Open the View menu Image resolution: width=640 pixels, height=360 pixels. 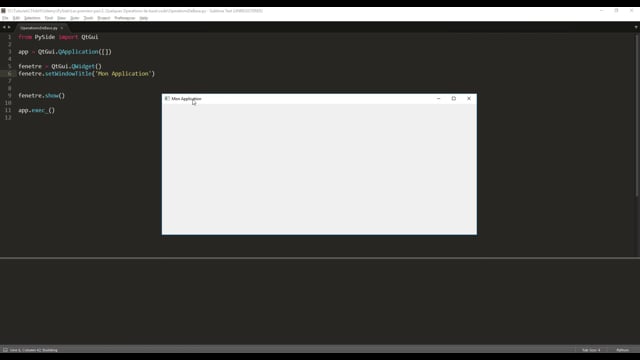click(62, 18)
